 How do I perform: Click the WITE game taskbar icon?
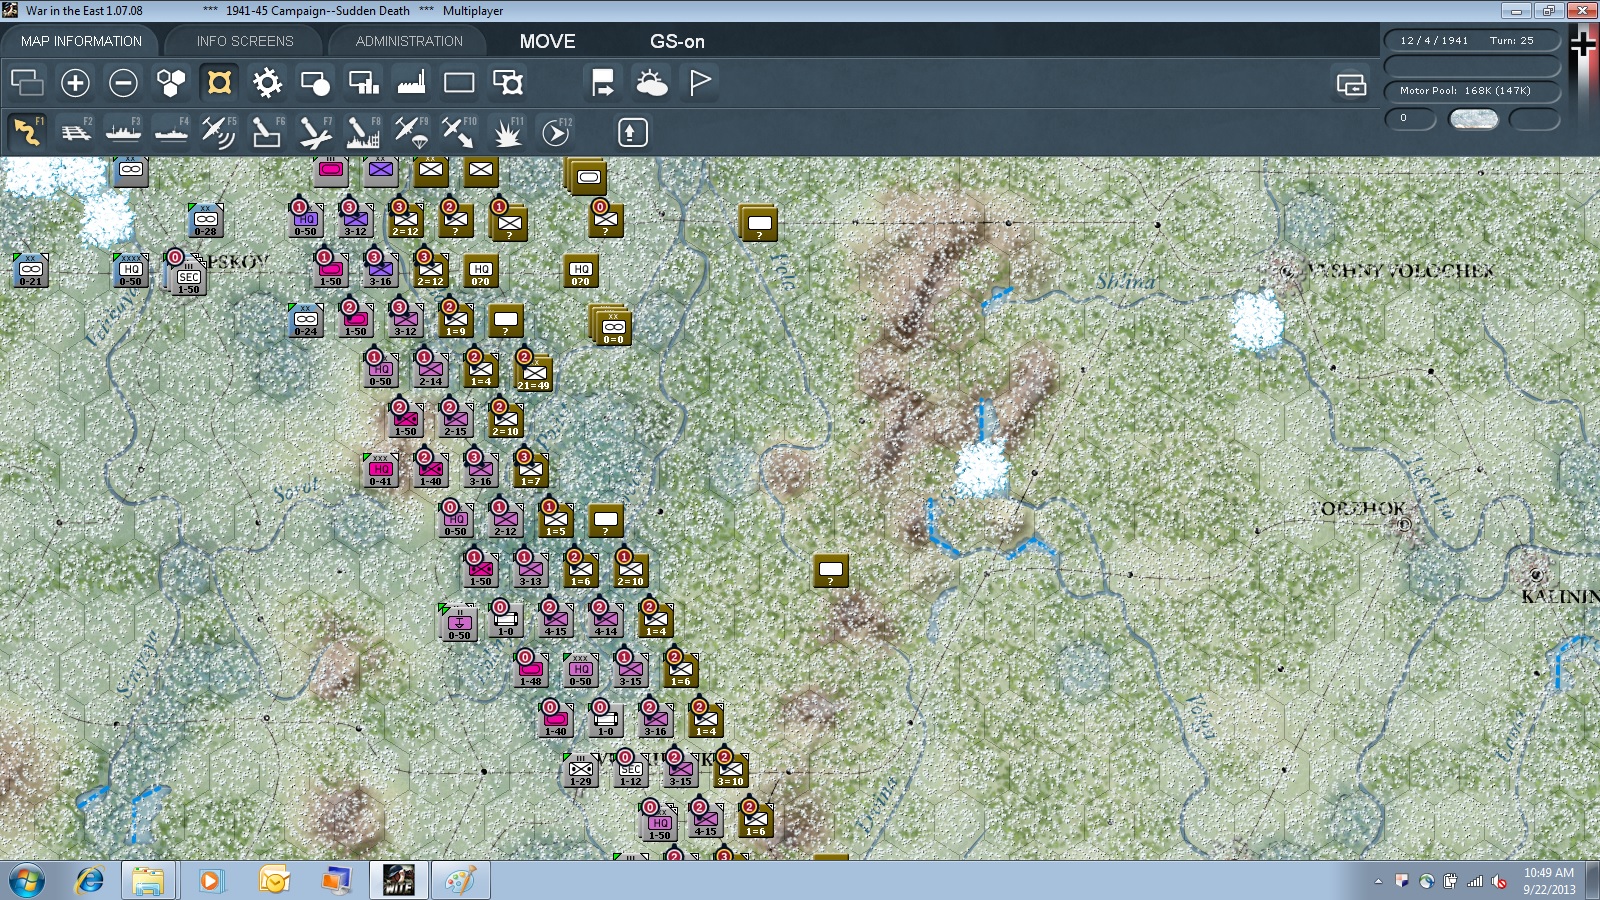pyautogui.click(x=398, y=881)
